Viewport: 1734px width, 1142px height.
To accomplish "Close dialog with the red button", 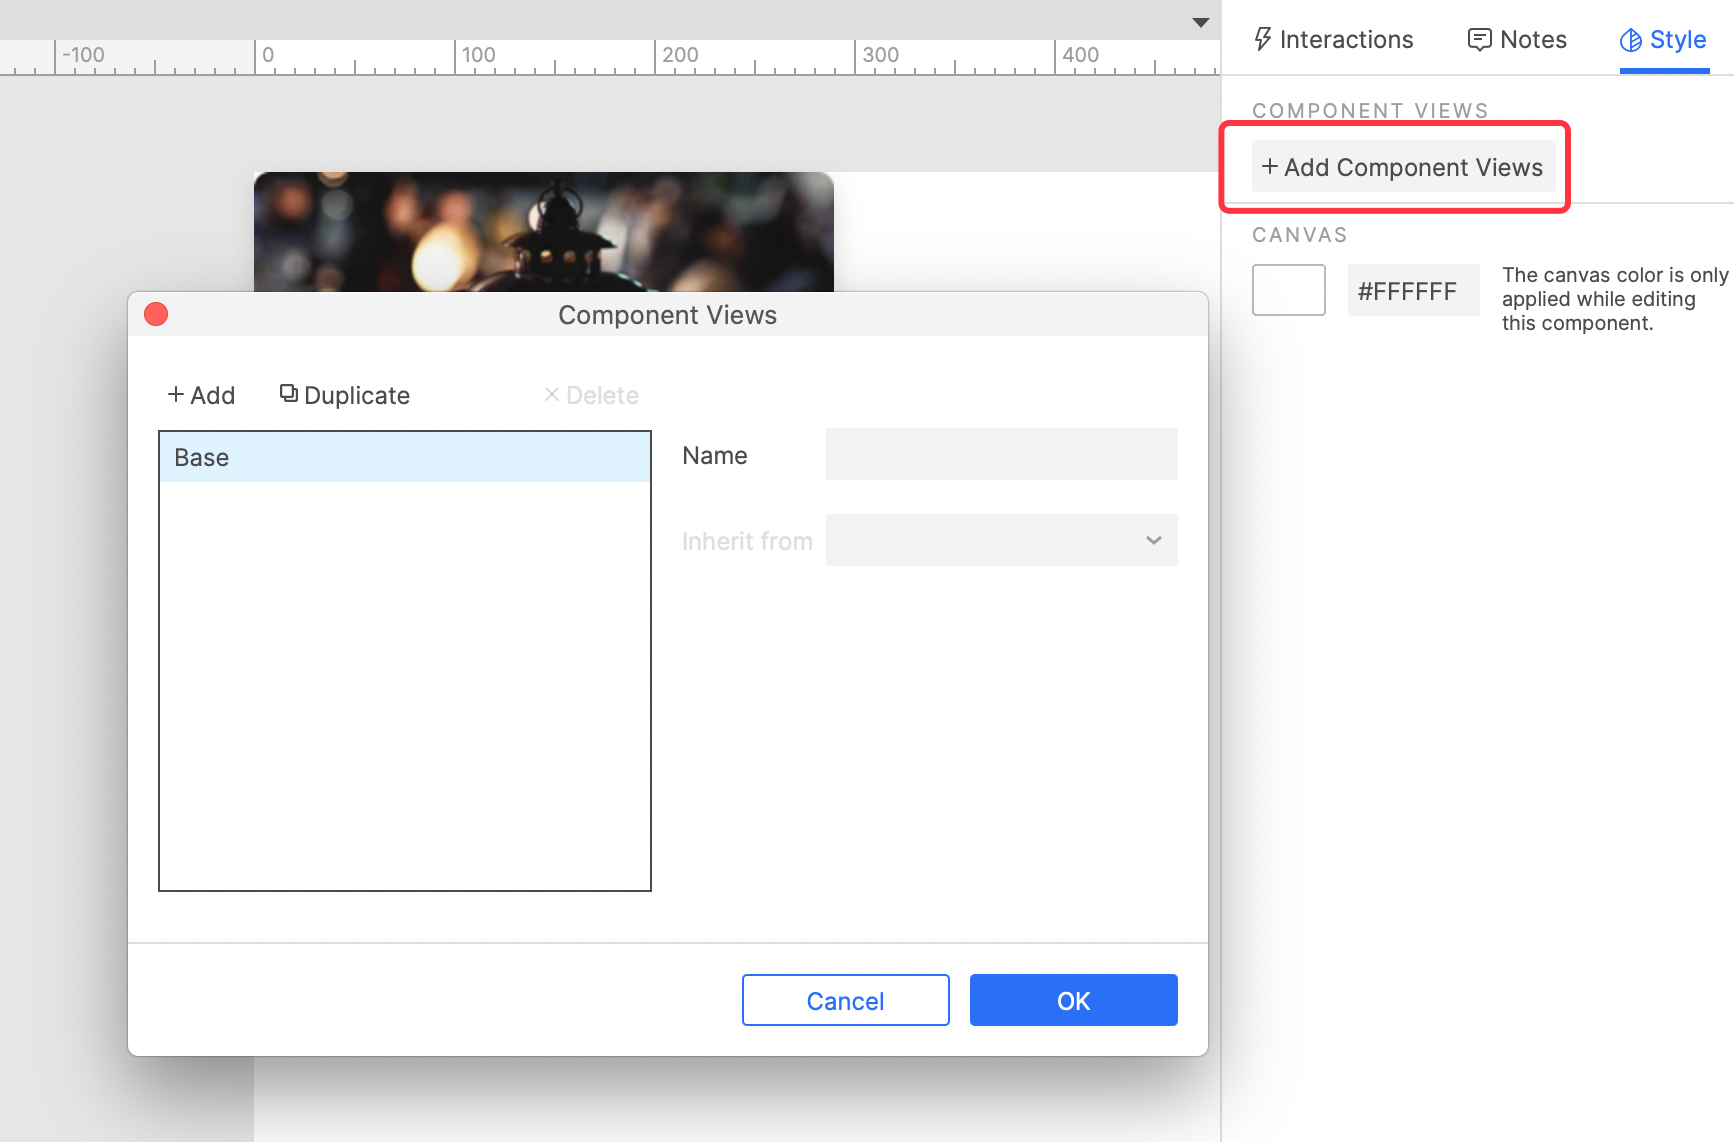I will click(x=156, y=314).
